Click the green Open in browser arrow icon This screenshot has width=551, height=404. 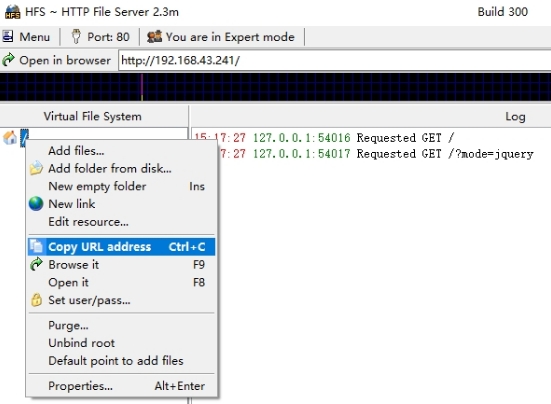(8, 60)
